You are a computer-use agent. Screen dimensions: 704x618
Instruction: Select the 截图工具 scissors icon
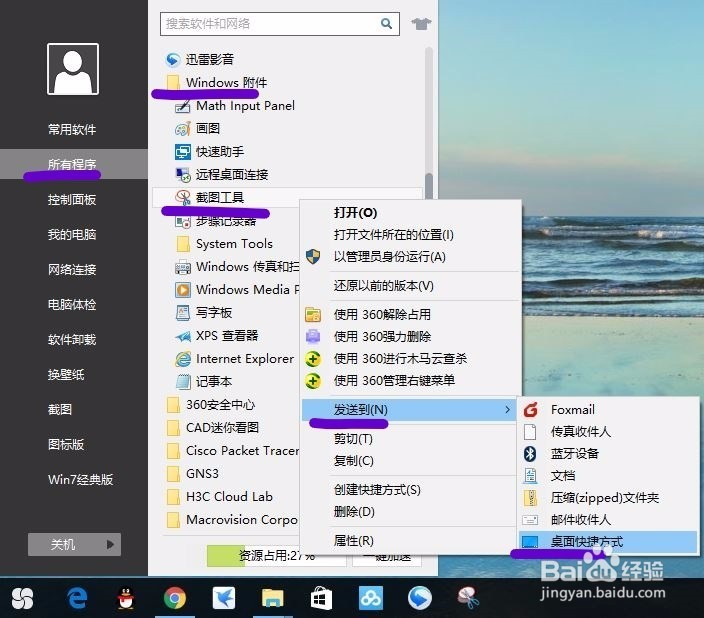(182, 198)
